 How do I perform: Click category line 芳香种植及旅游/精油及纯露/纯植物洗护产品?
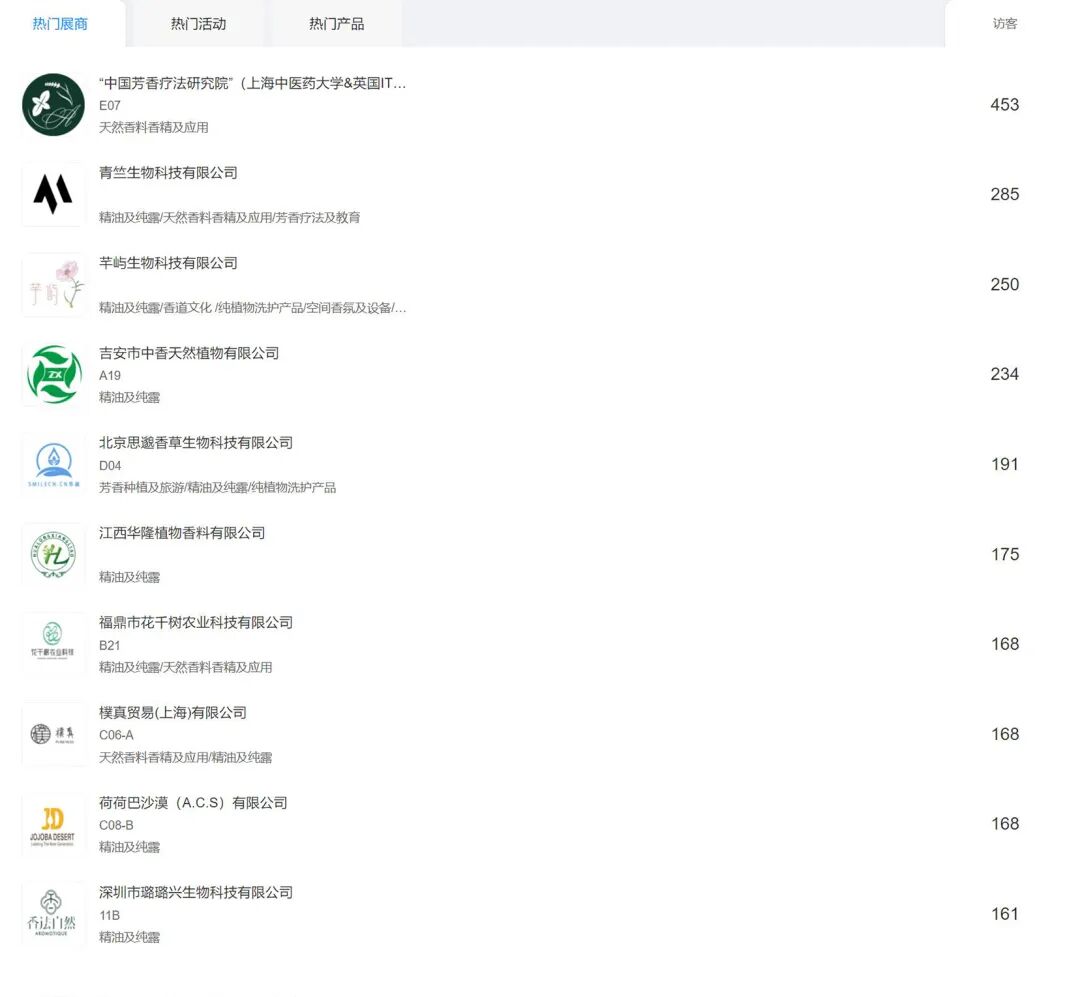218,488
